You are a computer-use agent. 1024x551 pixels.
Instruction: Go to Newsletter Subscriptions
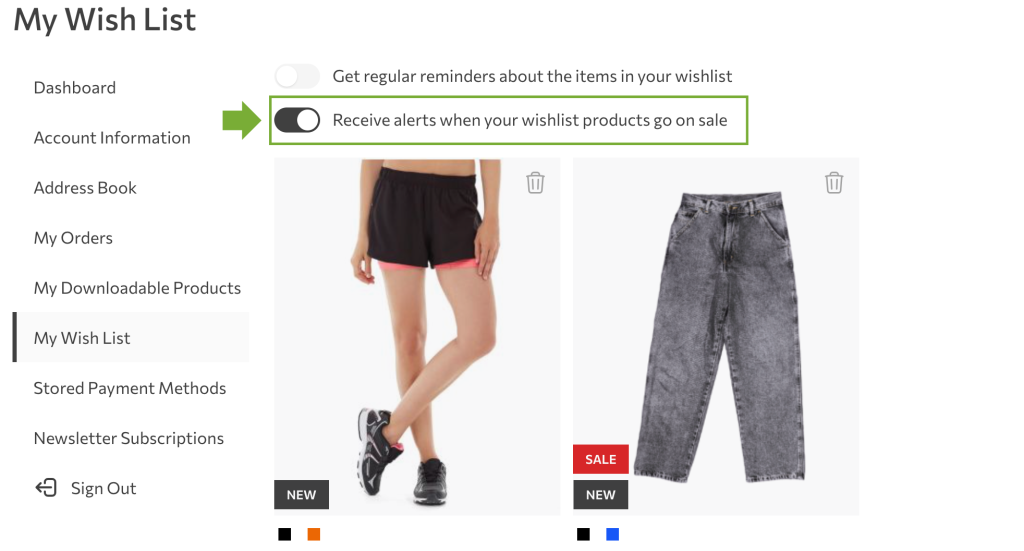click(x=129, y=438)
